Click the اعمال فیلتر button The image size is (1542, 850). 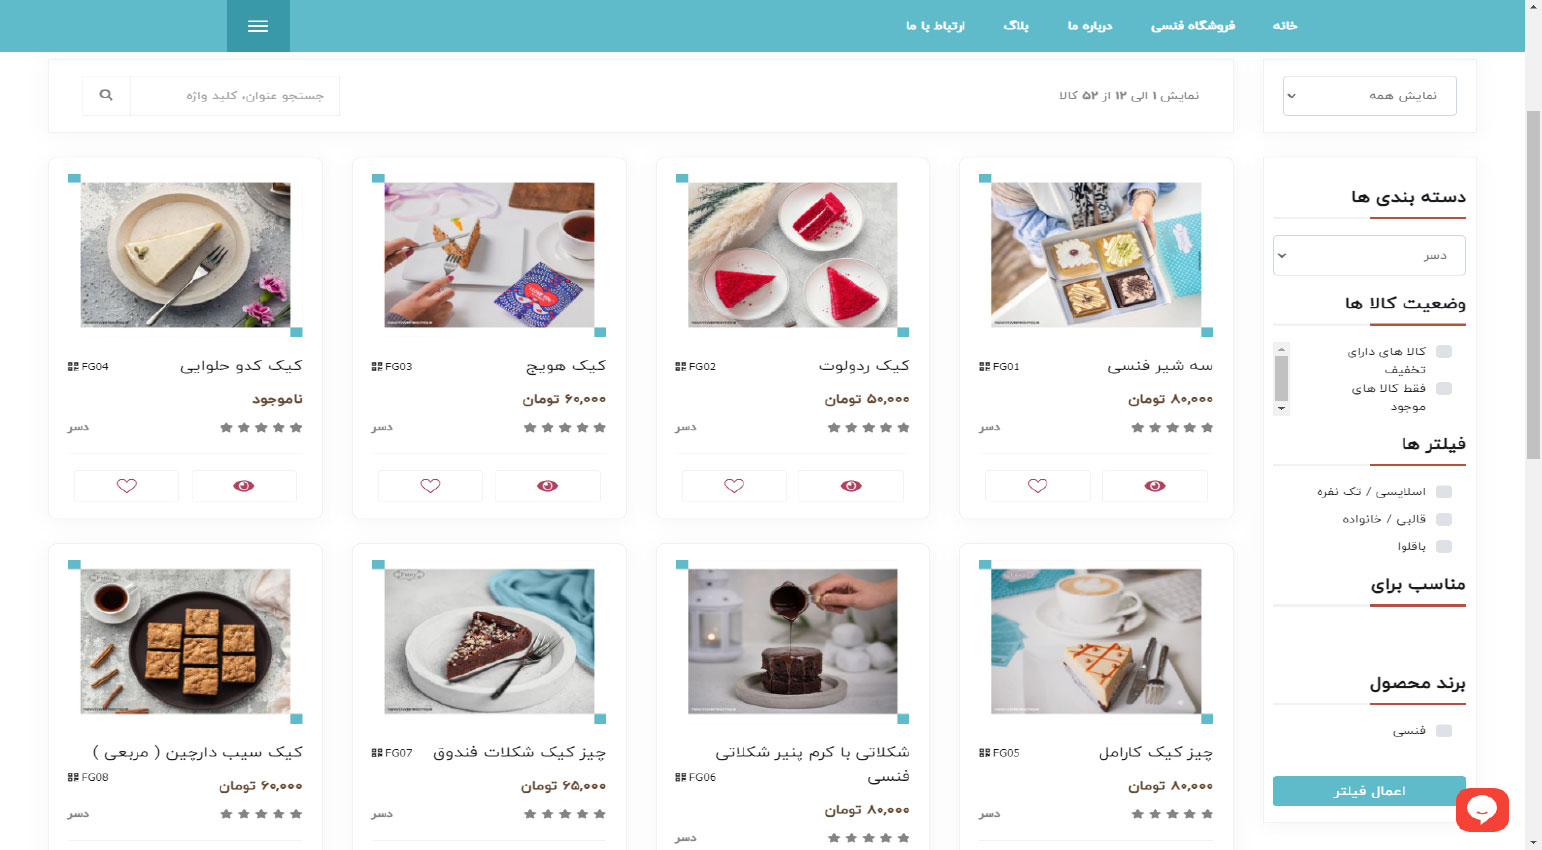point(1369,791)
